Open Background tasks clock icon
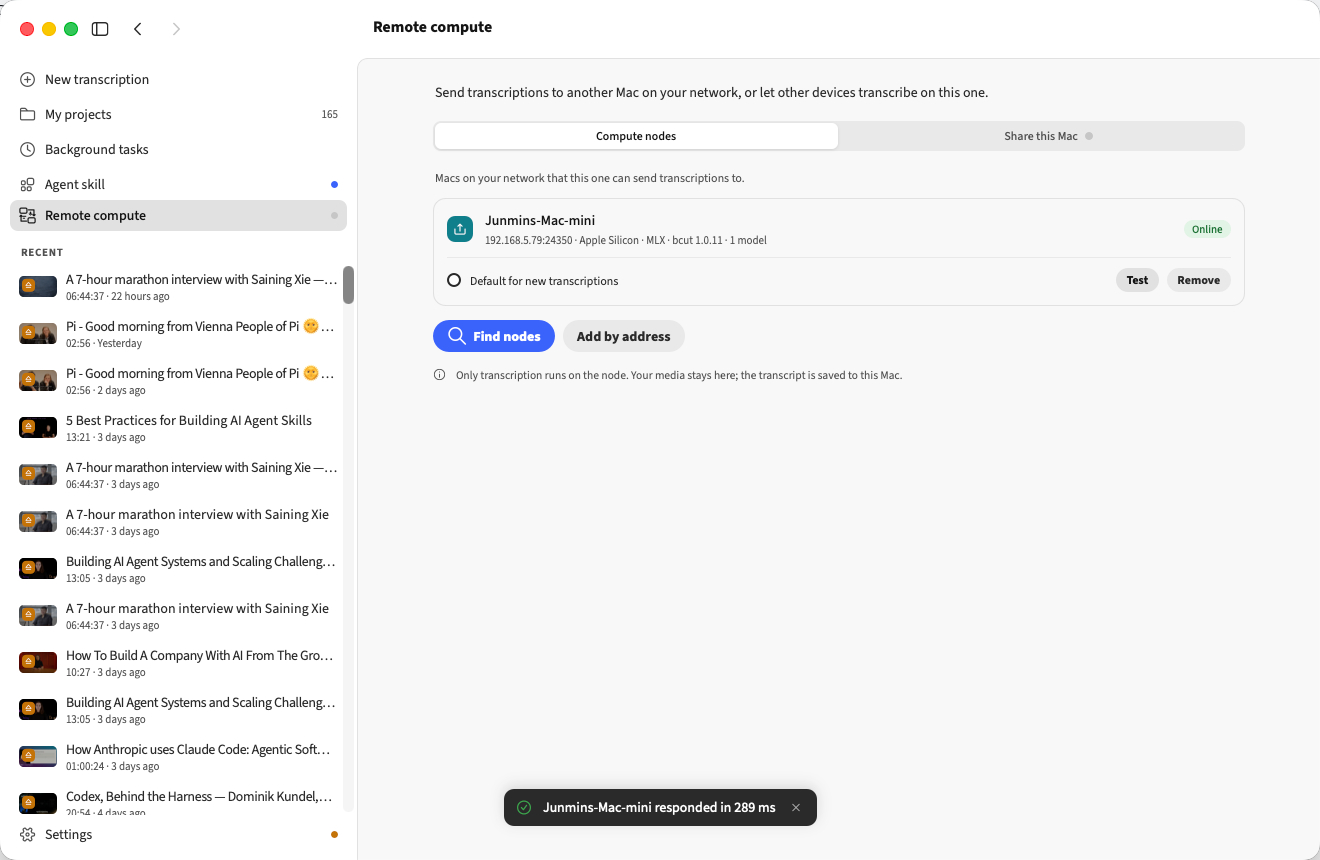The height and width of the screenshot is (860, 1320). (27, 149)
